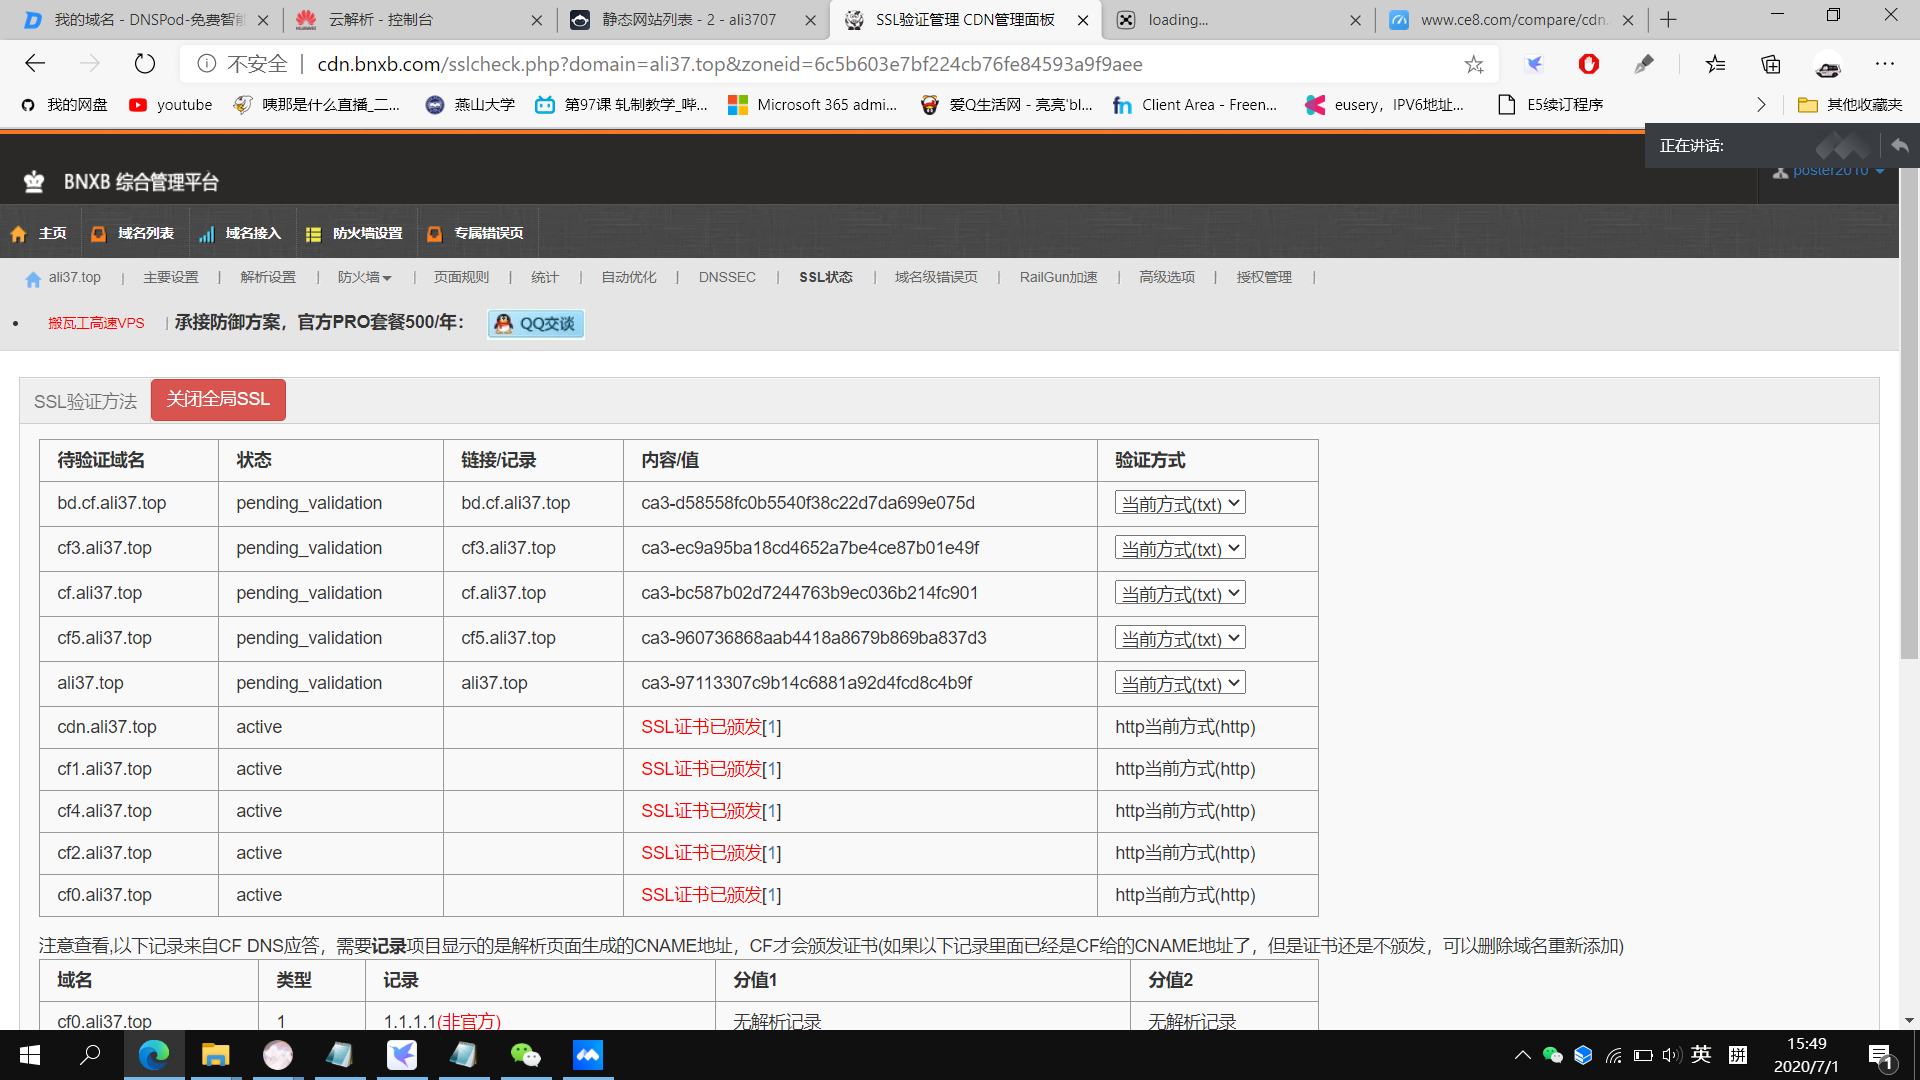
Task: Expand the 防火墙 submenu arrow
Action: pos(387,278)
